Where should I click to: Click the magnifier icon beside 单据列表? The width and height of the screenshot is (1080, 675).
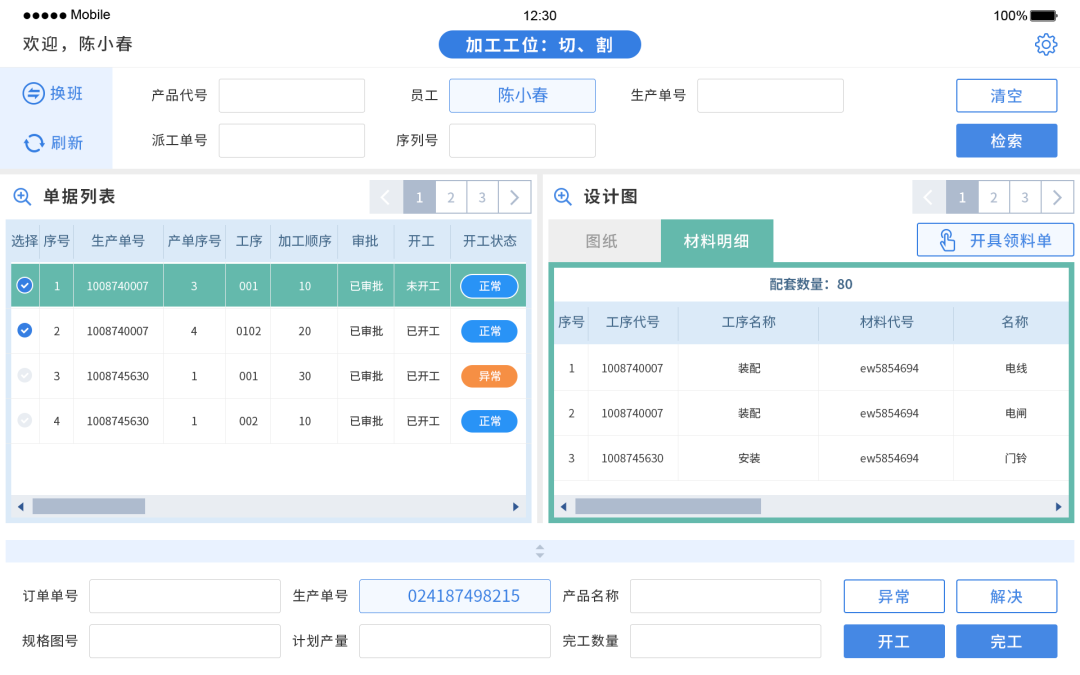(22, 196)
